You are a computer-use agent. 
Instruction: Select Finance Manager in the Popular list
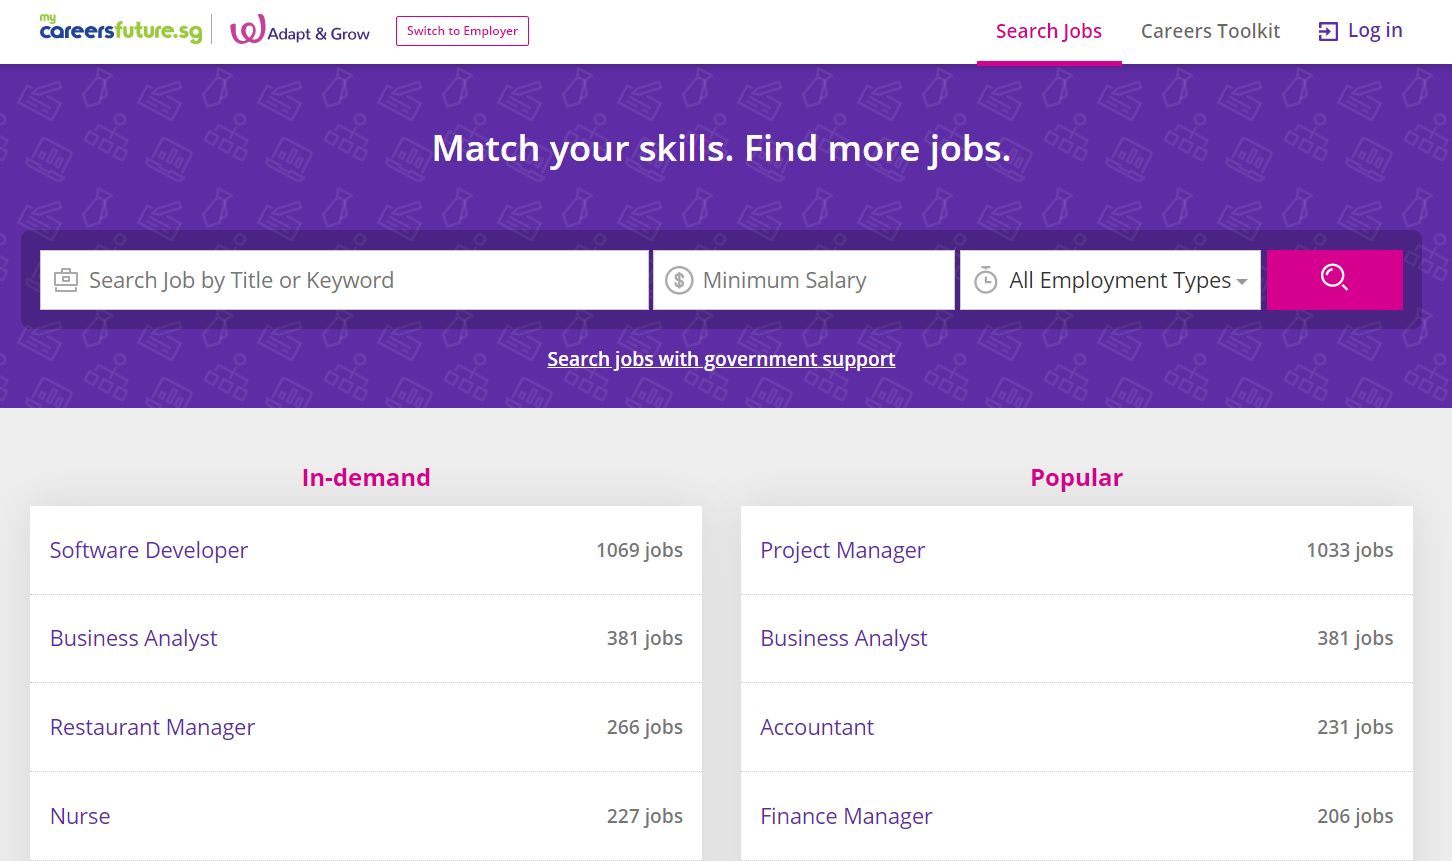846,816
